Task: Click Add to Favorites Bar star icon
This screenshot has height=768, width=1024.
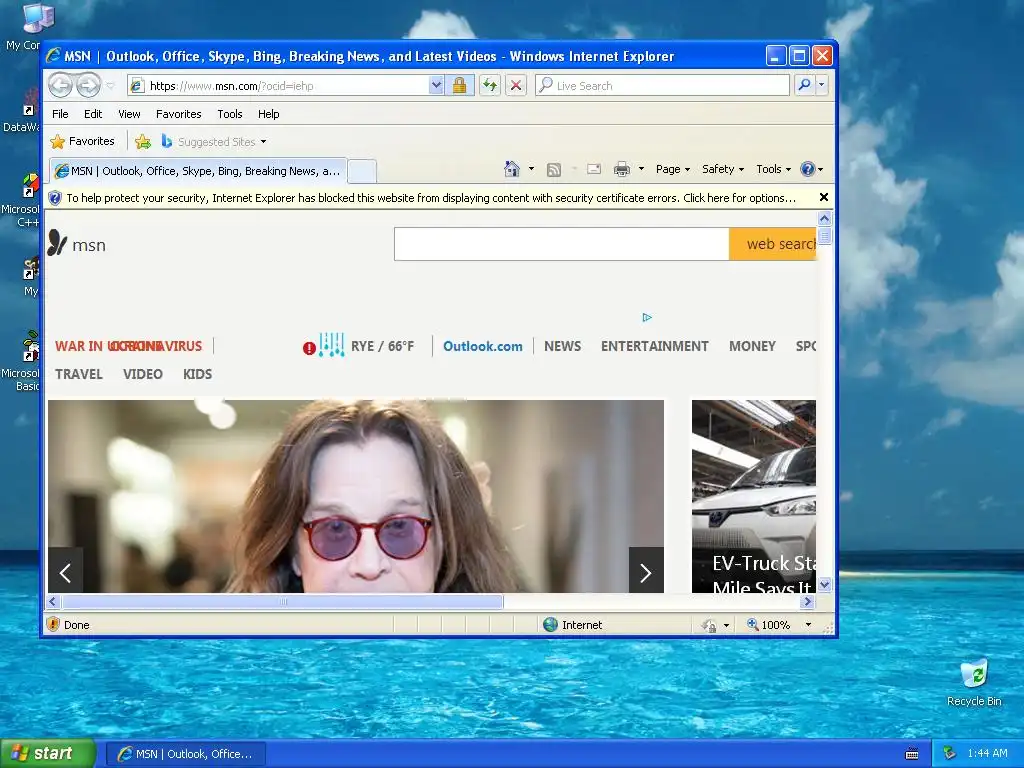Action: click(x=142, y=141)
